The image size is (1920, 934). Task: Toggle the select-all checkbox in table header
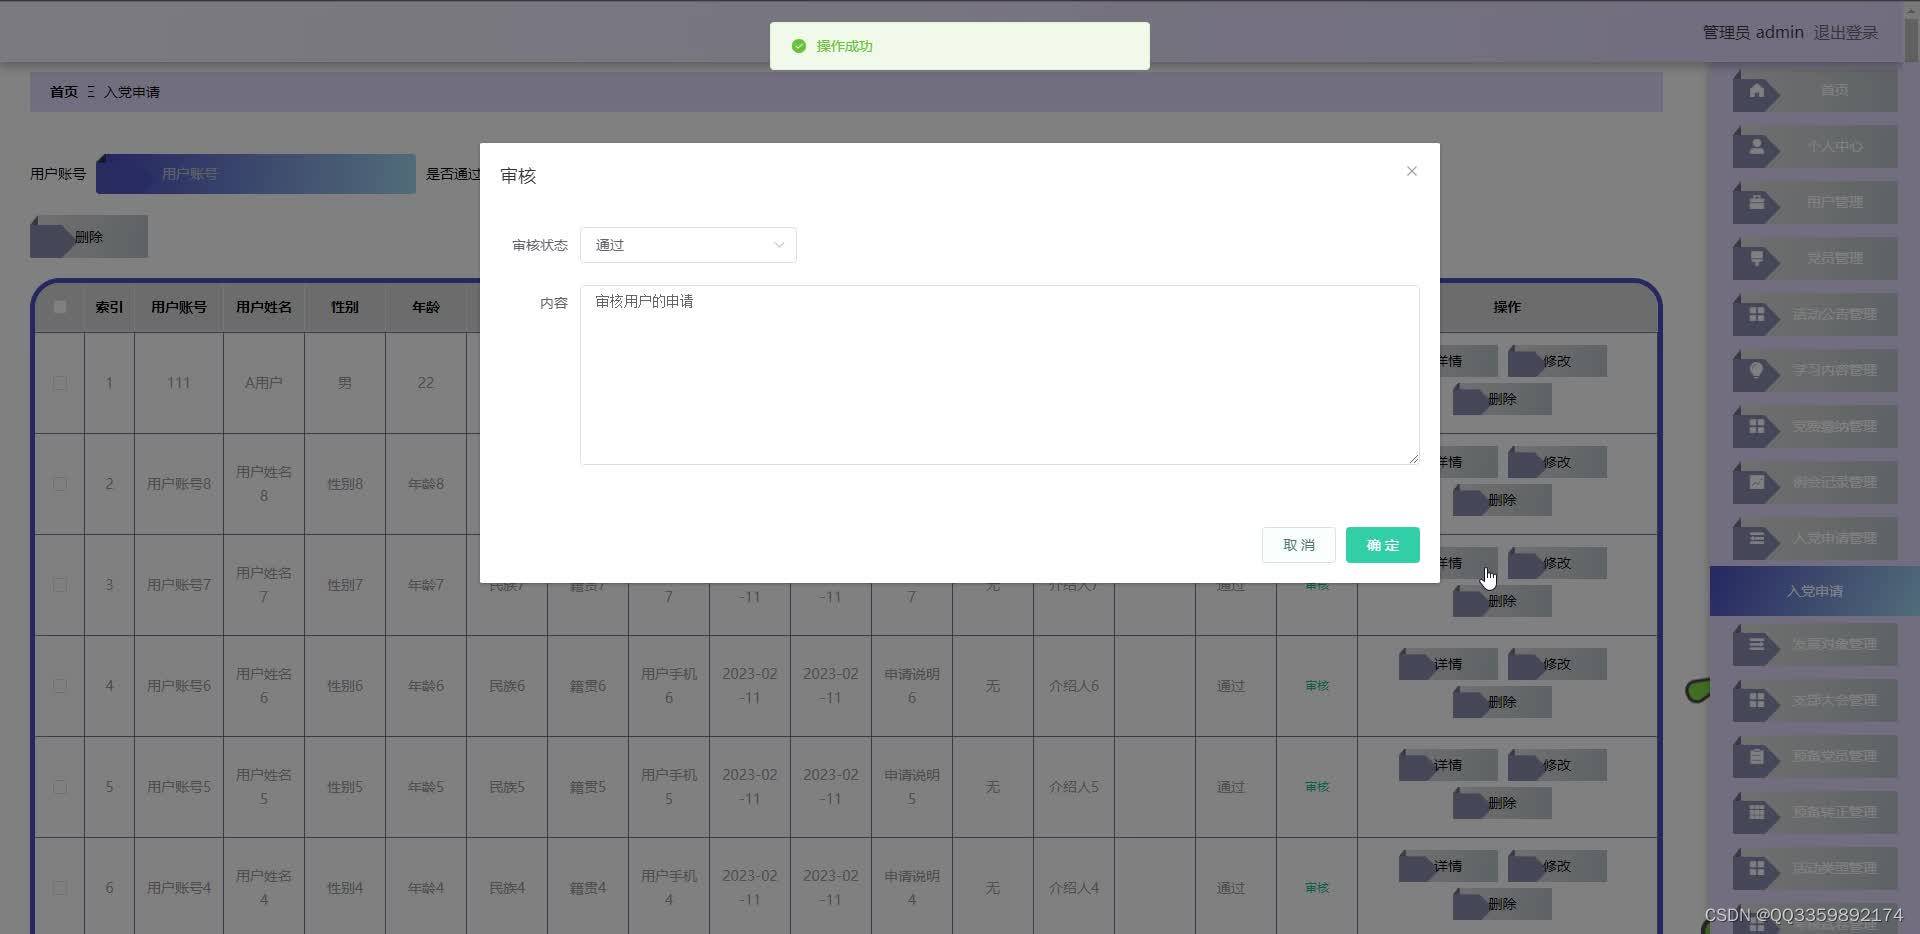pos(60,307)
